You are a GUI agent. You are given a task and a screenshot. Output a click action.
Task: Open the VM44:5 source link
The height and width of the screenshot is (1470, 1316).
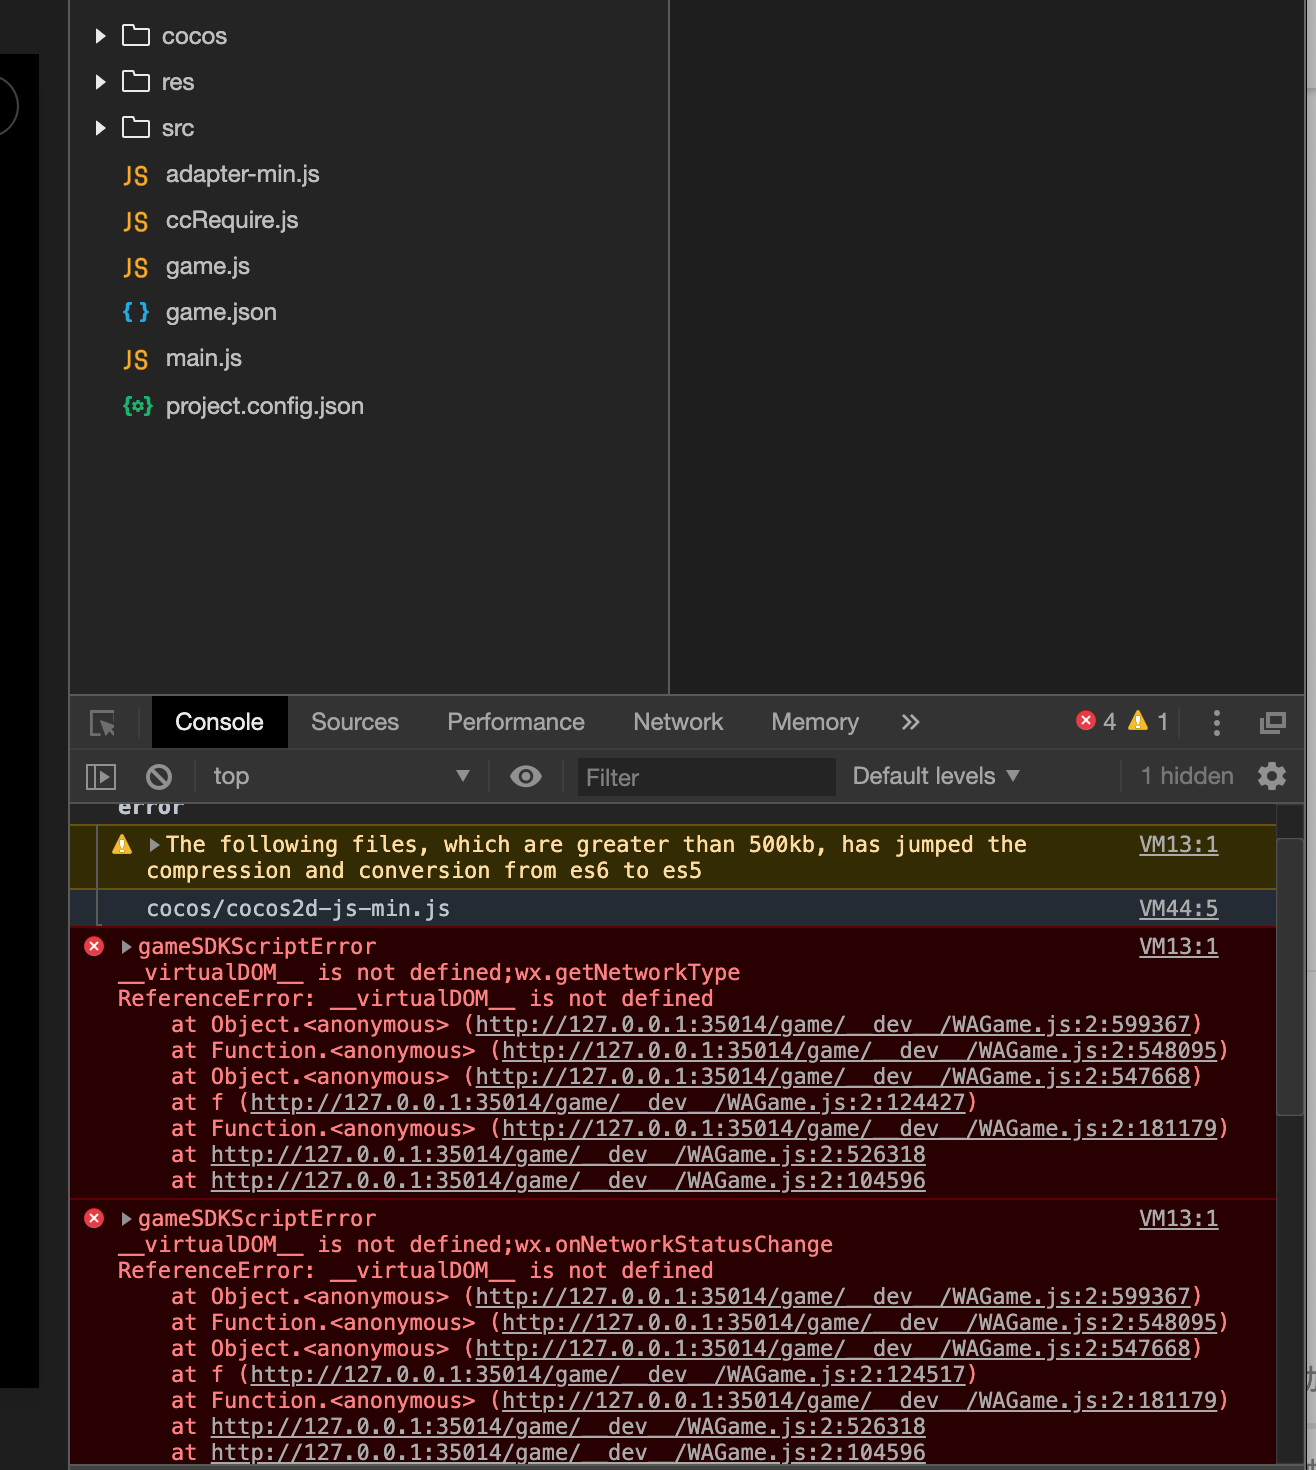[x=1178, y=909]
